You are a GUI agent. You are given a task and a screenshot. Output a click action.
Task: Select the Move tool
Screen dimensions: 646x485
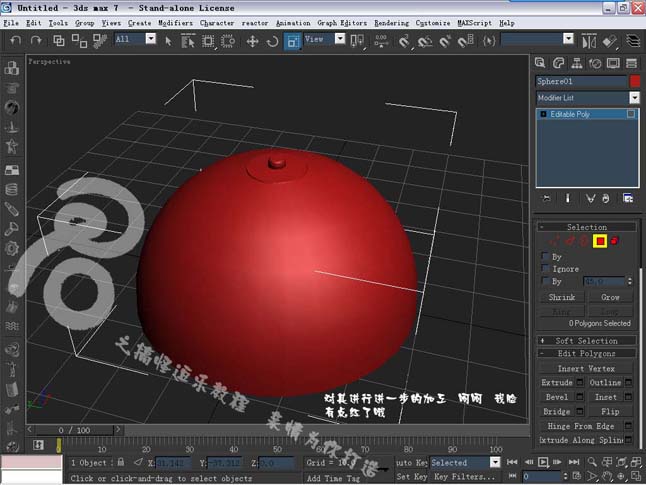252,41
